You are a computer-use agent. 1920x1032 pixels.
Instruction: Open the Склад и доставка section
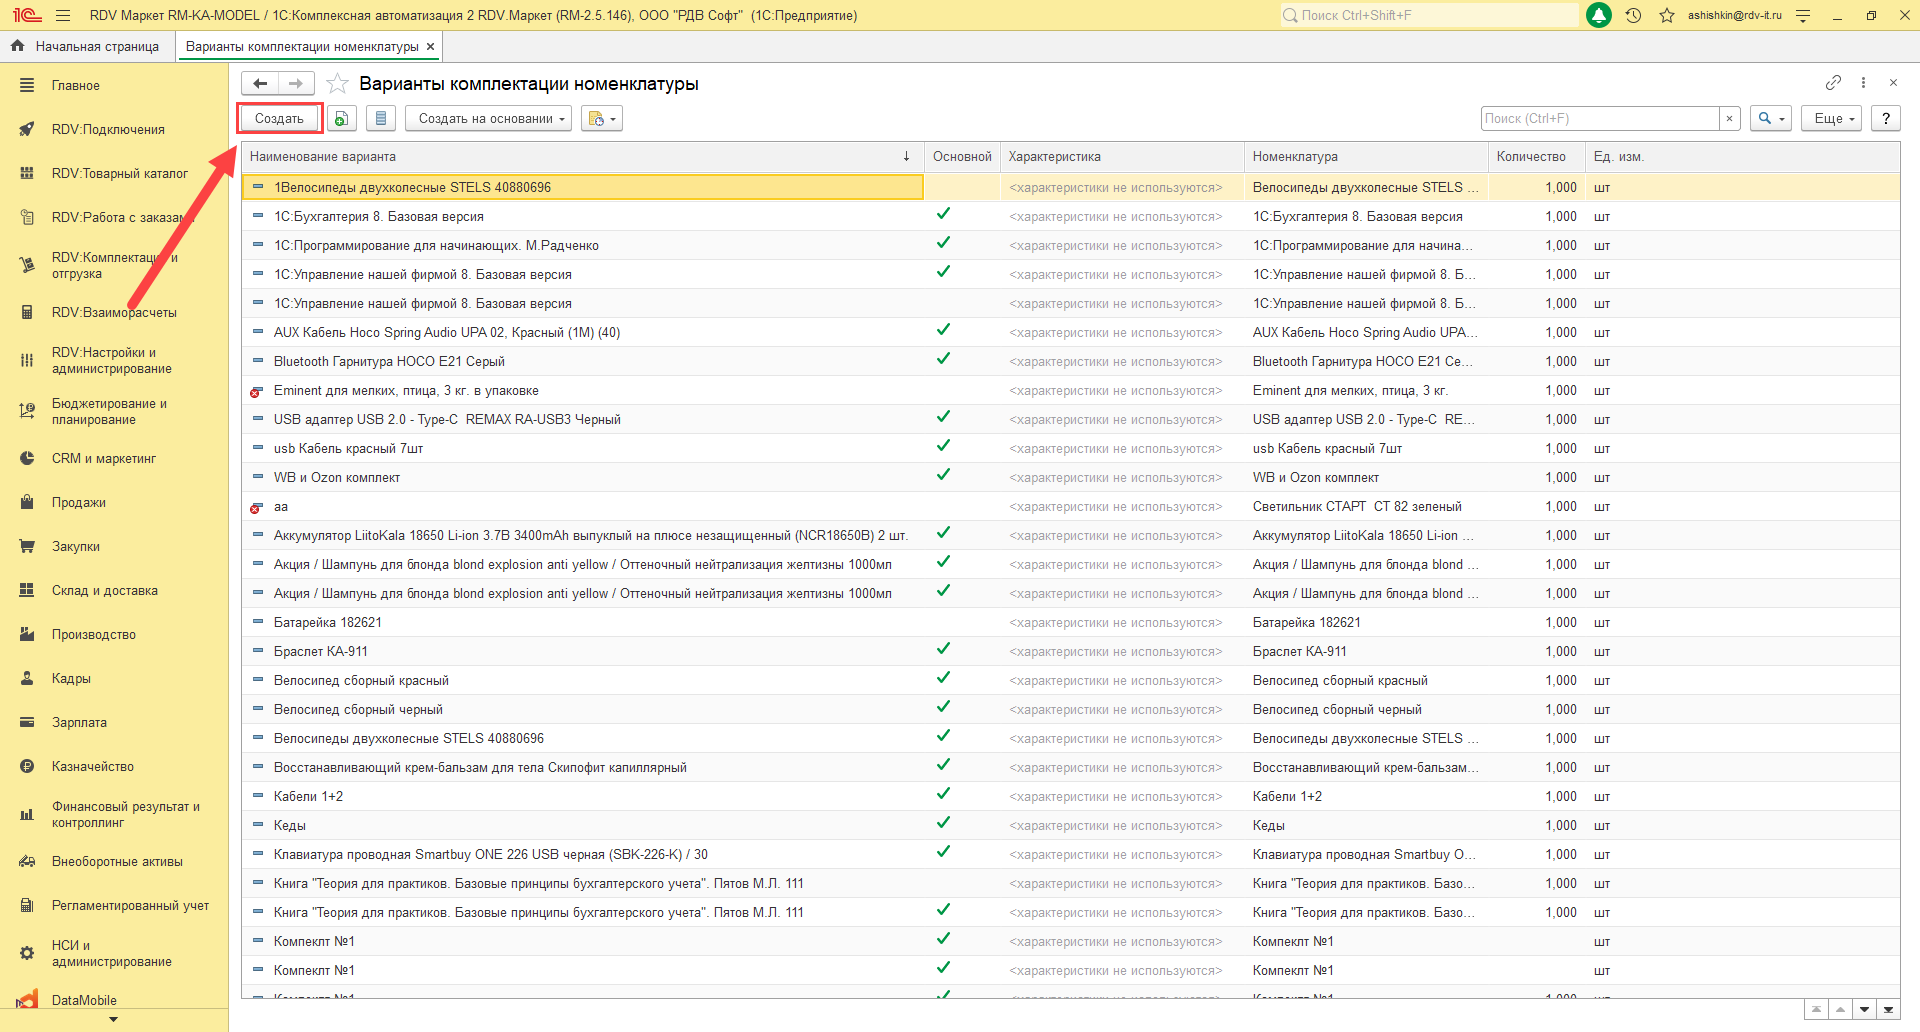pyautogui.click(x=104, y=591)
